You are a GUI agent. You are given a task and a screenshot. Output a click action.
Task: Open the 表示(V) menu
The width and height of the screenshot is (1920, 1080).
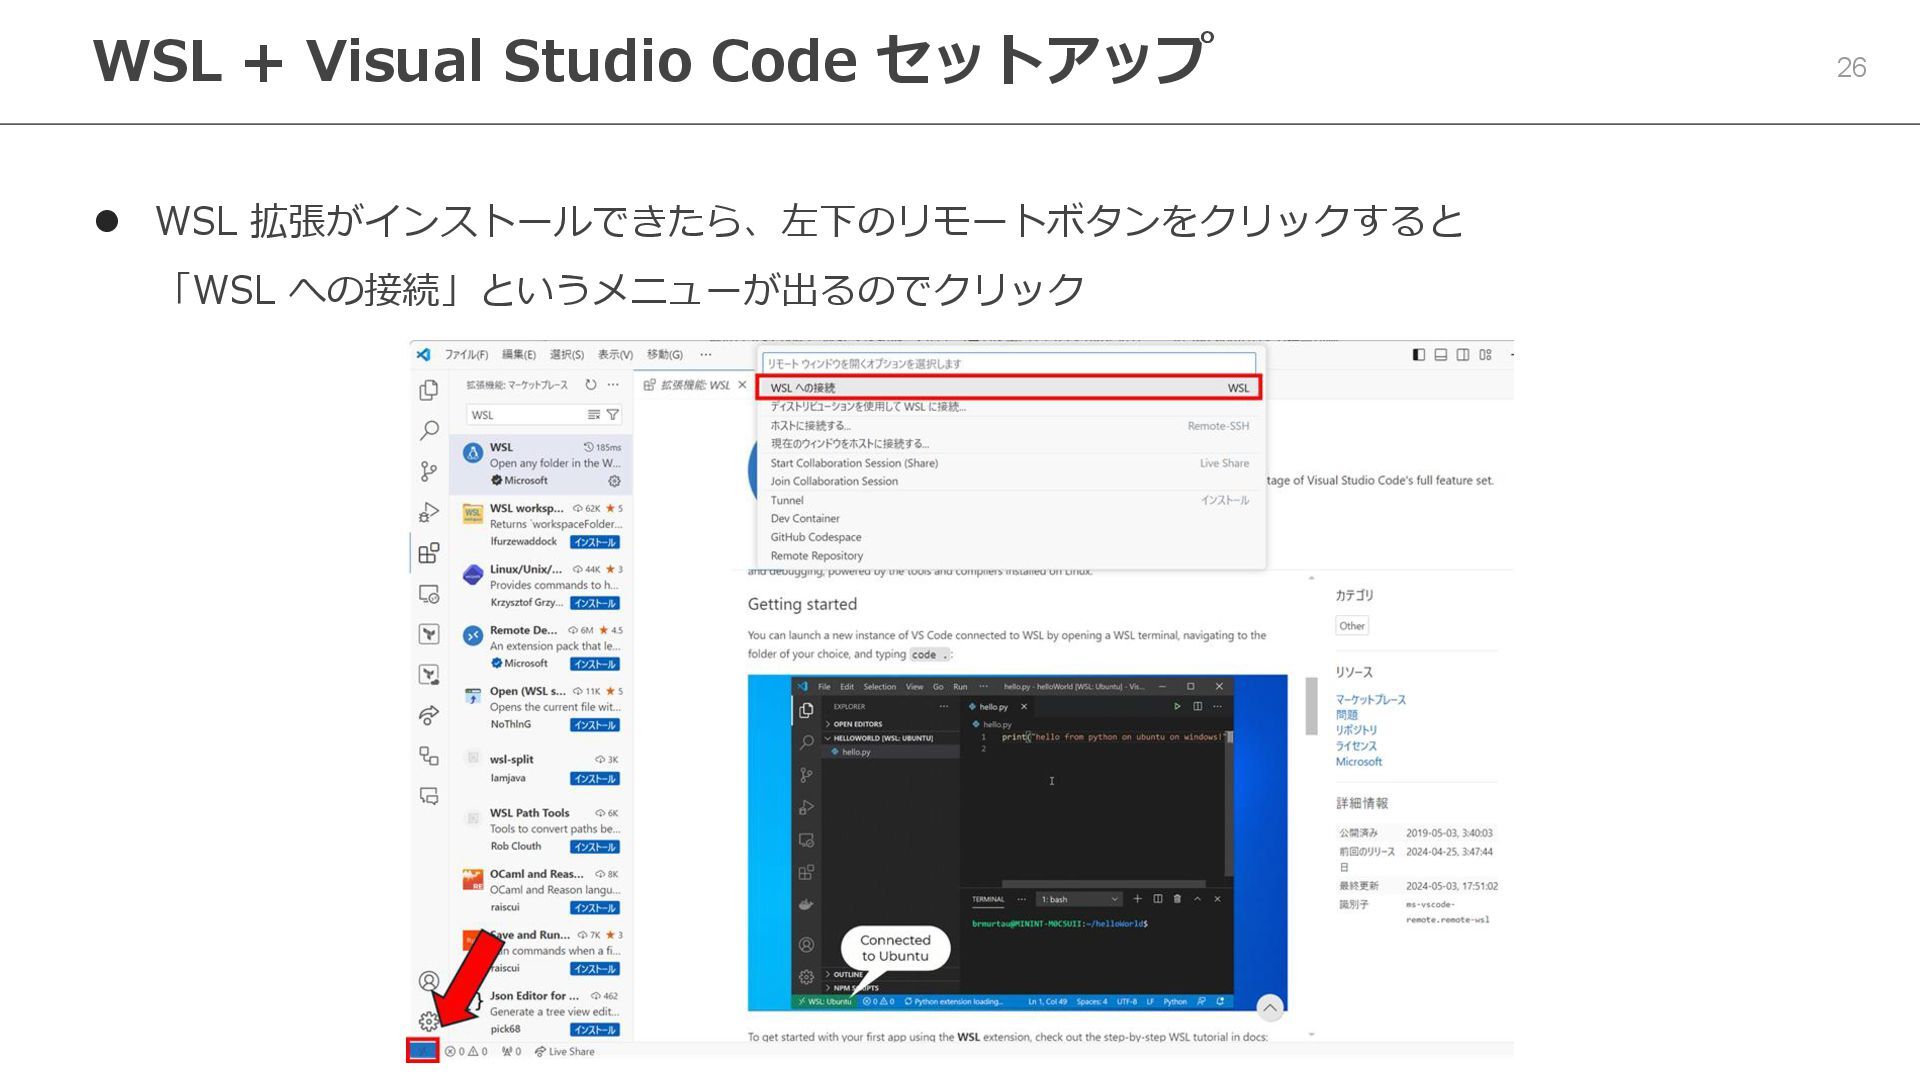(615, 355)
